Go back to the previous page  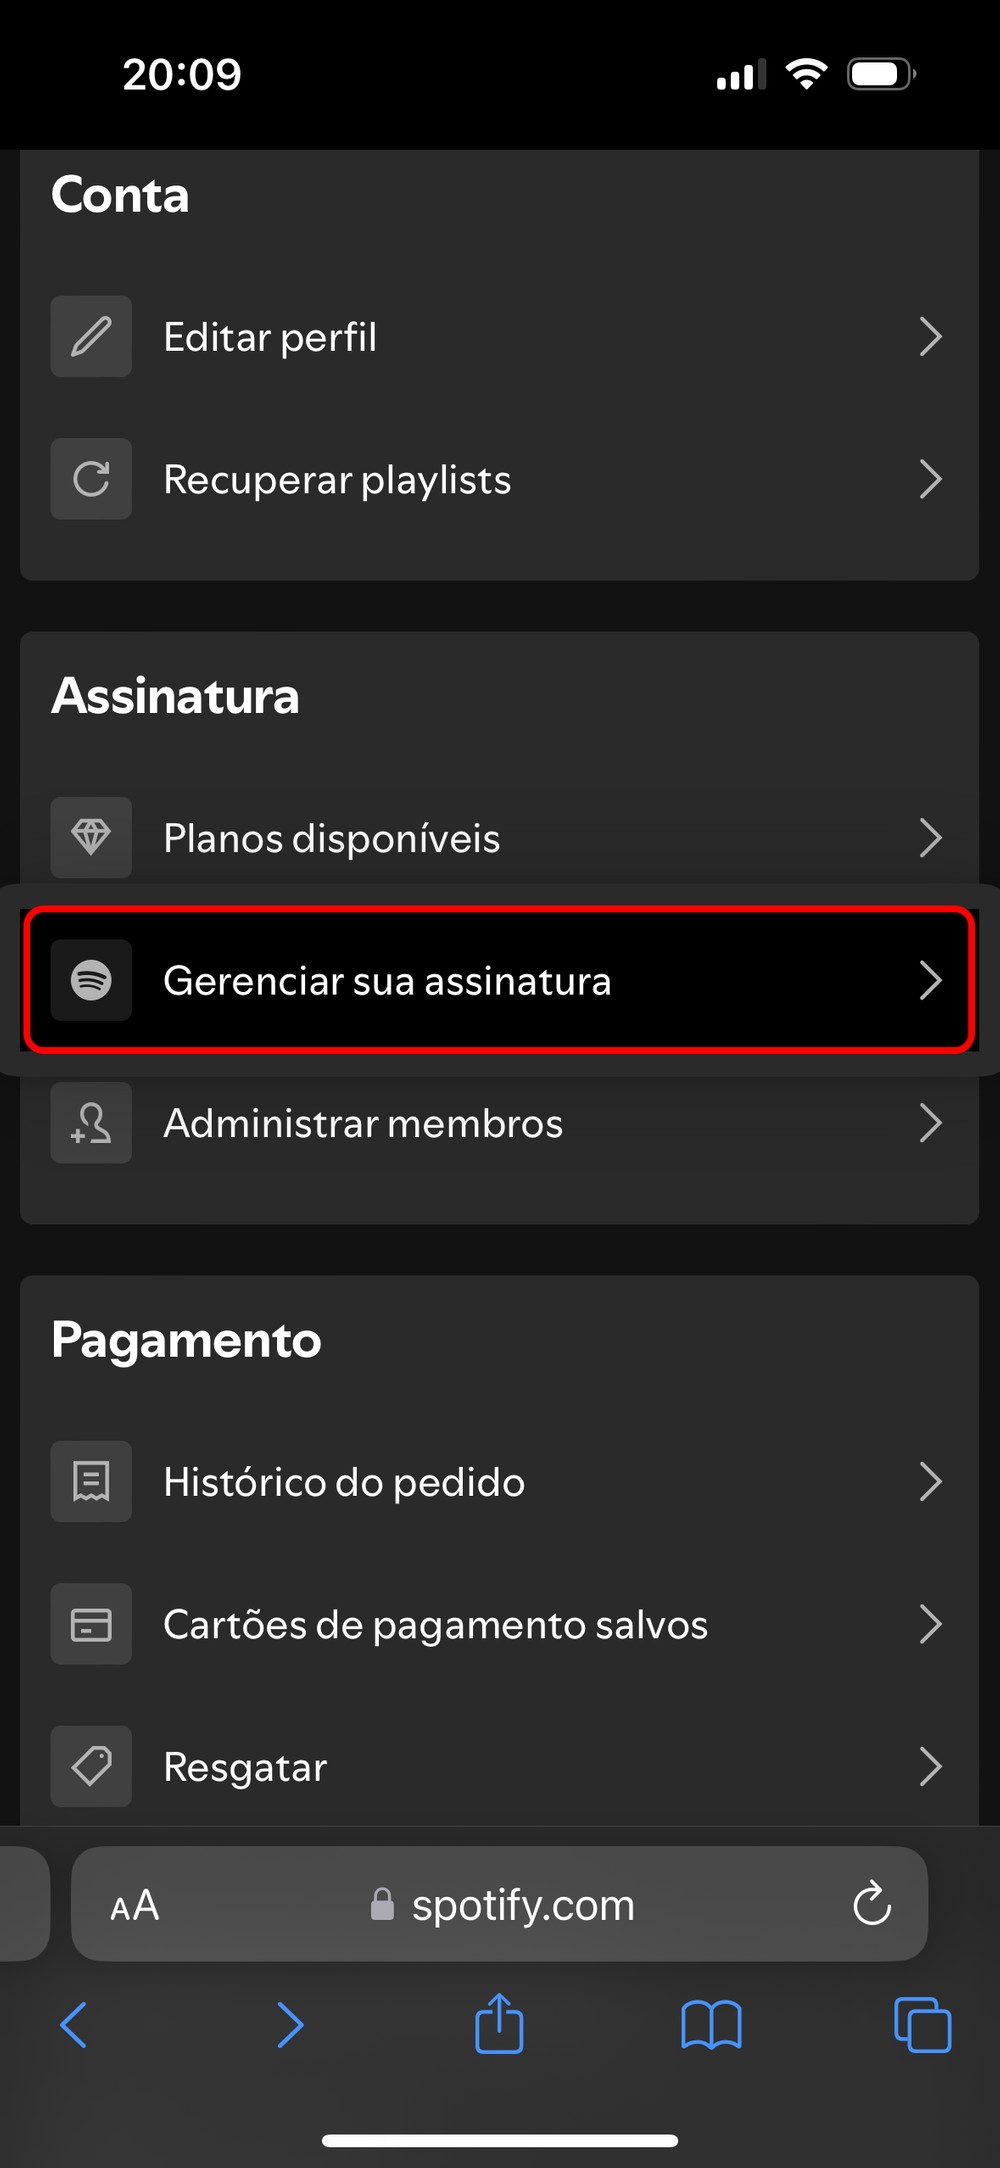tap(74, 2026)
